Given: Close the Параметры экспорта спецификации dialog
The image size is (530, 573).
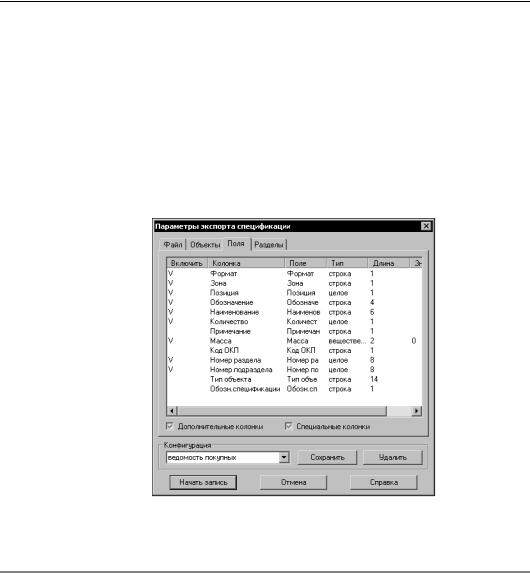Looking at the screenshot, I should click(x=426, y=226).
